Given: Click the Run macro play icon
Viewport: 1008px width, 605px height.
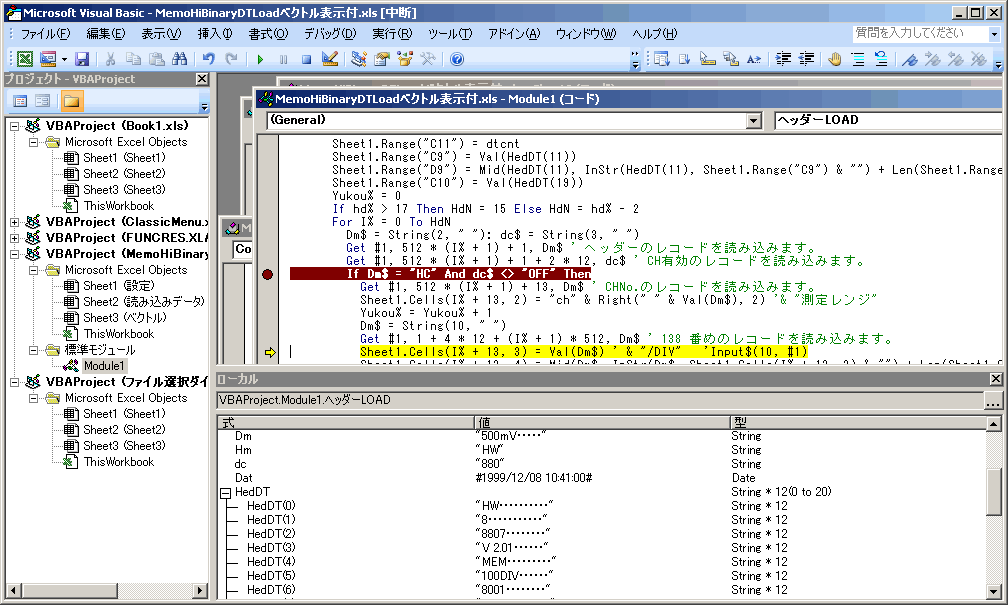Looking at the screenshot, I should pyautogui.click(x=260, y=59).
